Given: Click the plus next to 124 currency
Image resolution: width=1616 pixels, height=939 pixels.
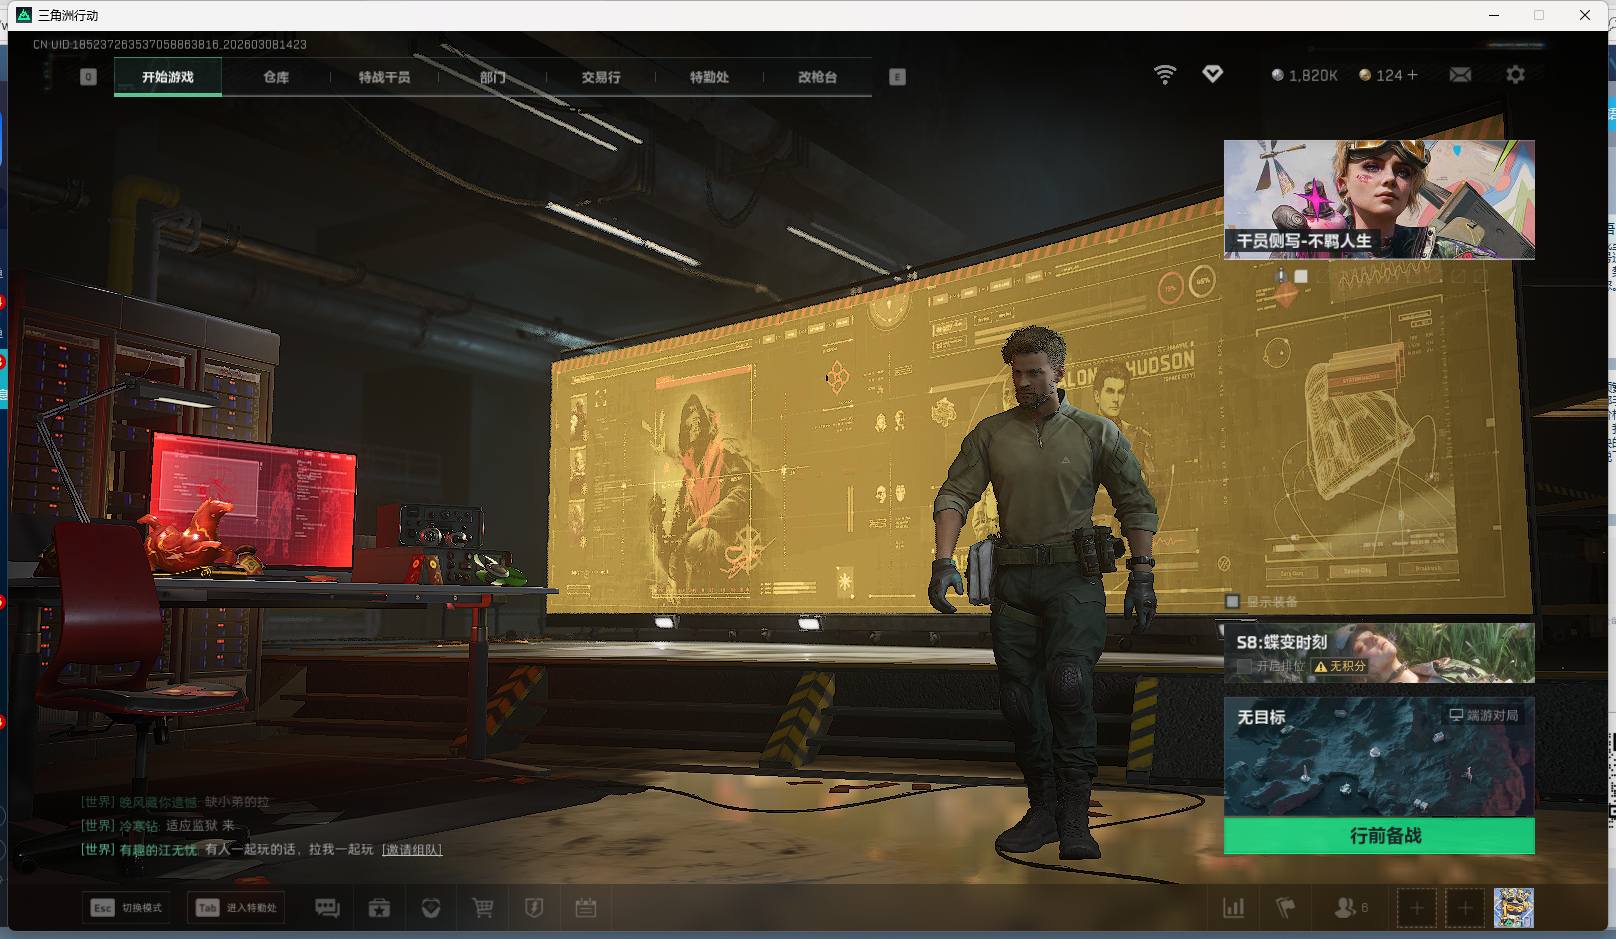Looking at the screenshot, I should [x=1412, y=75].
